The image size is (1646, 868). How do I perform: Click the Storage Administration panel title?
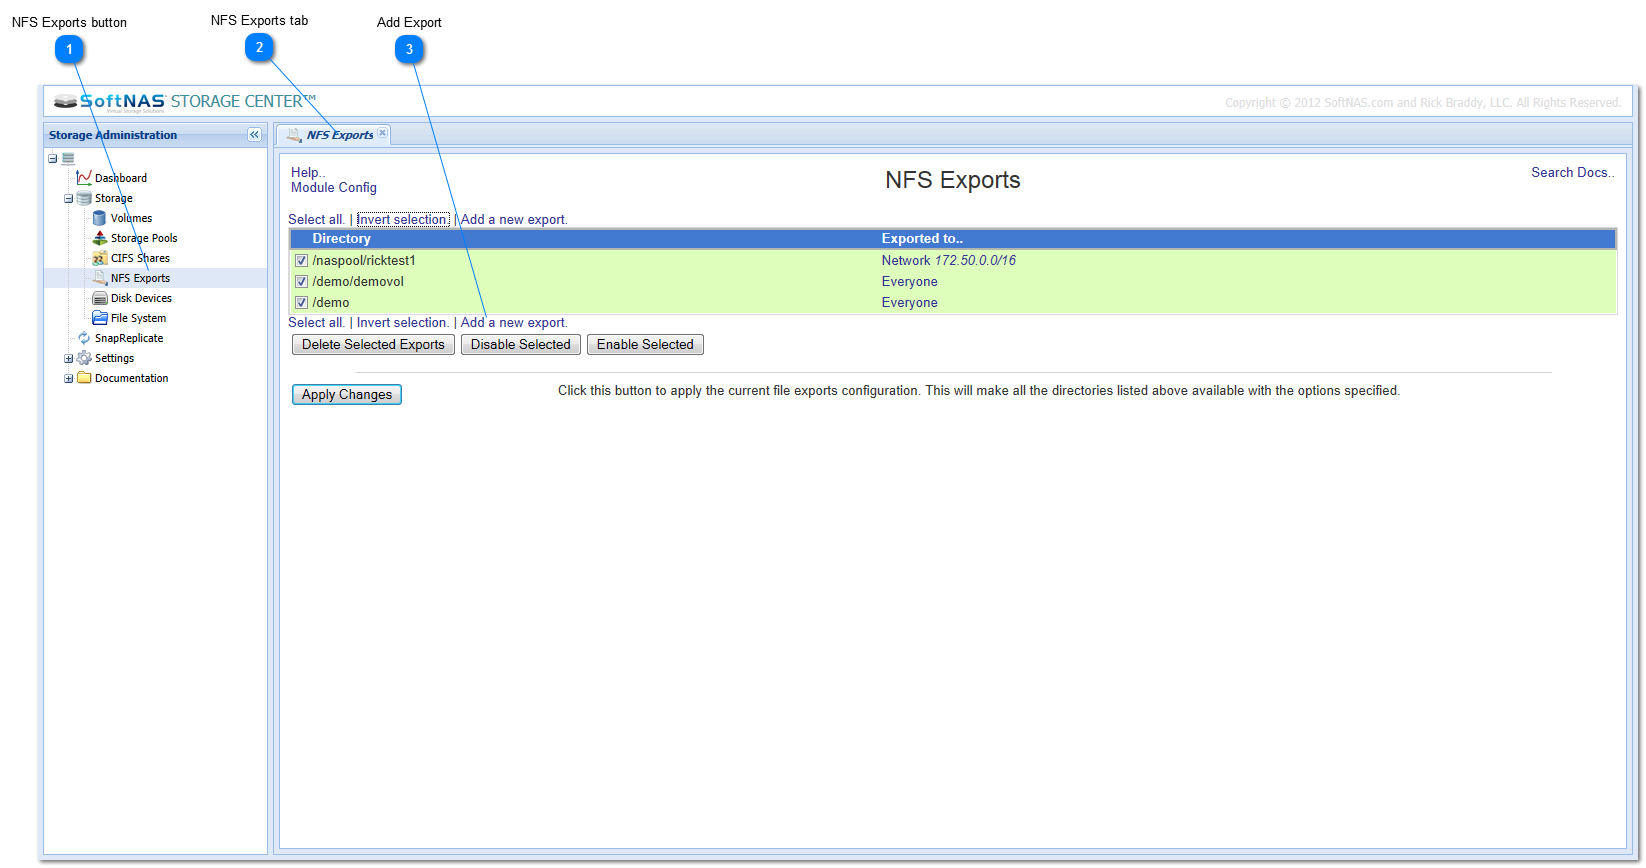pyautogui.click(x=113, y=135)
